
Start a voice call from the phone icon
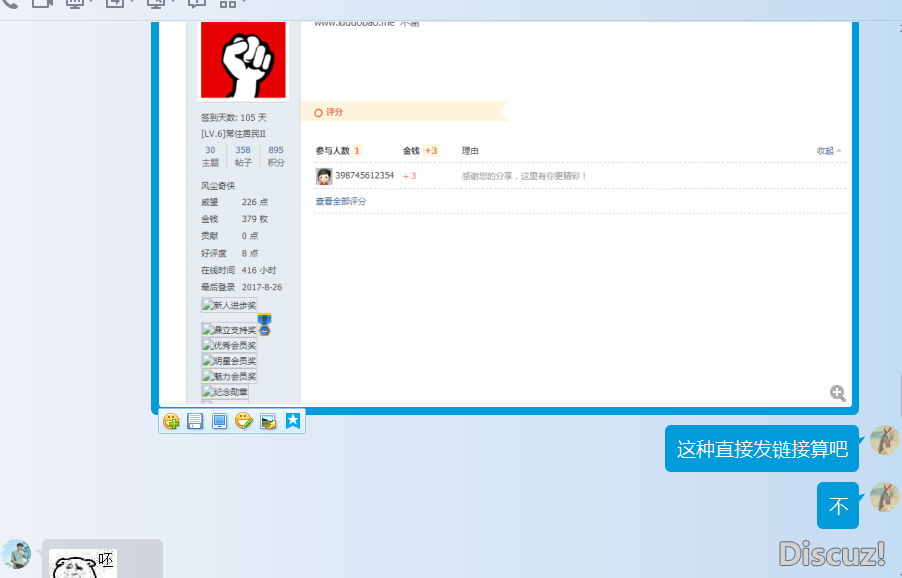coord(10,3)
